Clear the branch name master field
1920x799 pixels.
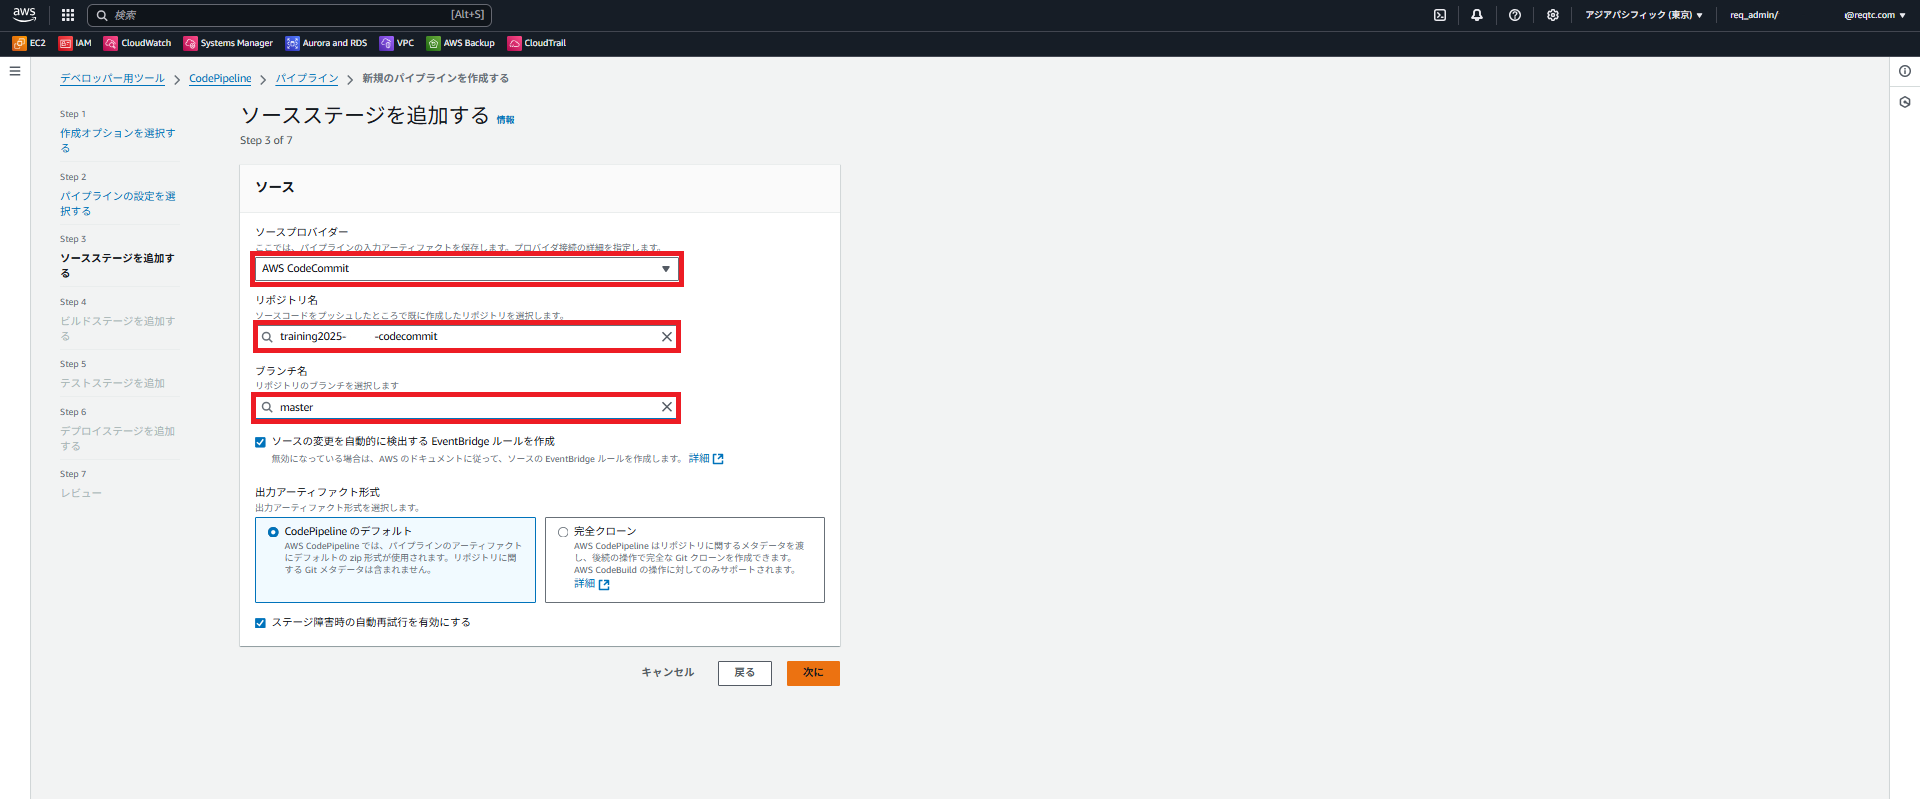(667, 407)
